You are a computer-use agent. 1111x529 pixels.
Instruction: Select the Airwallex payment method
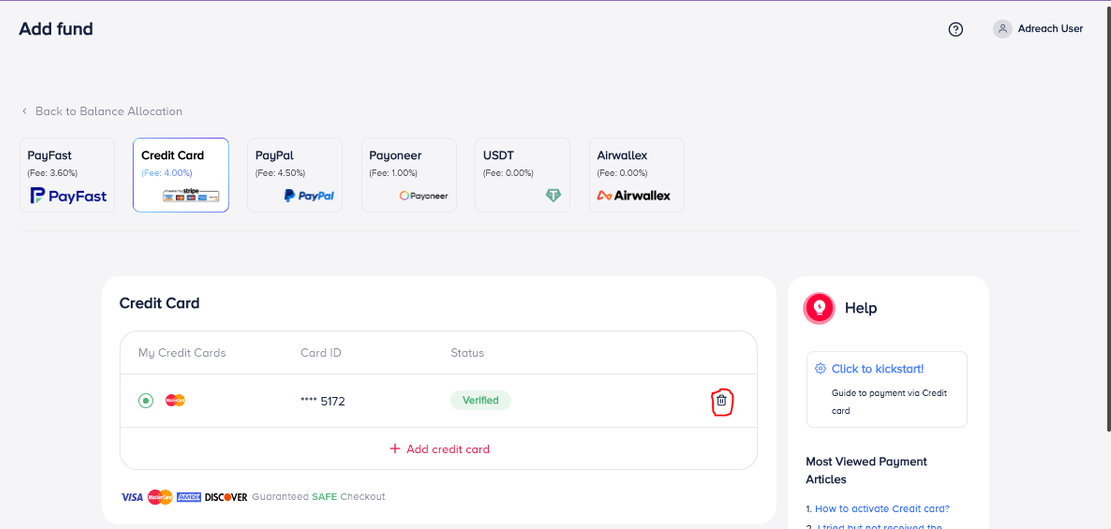pos(636,175)
